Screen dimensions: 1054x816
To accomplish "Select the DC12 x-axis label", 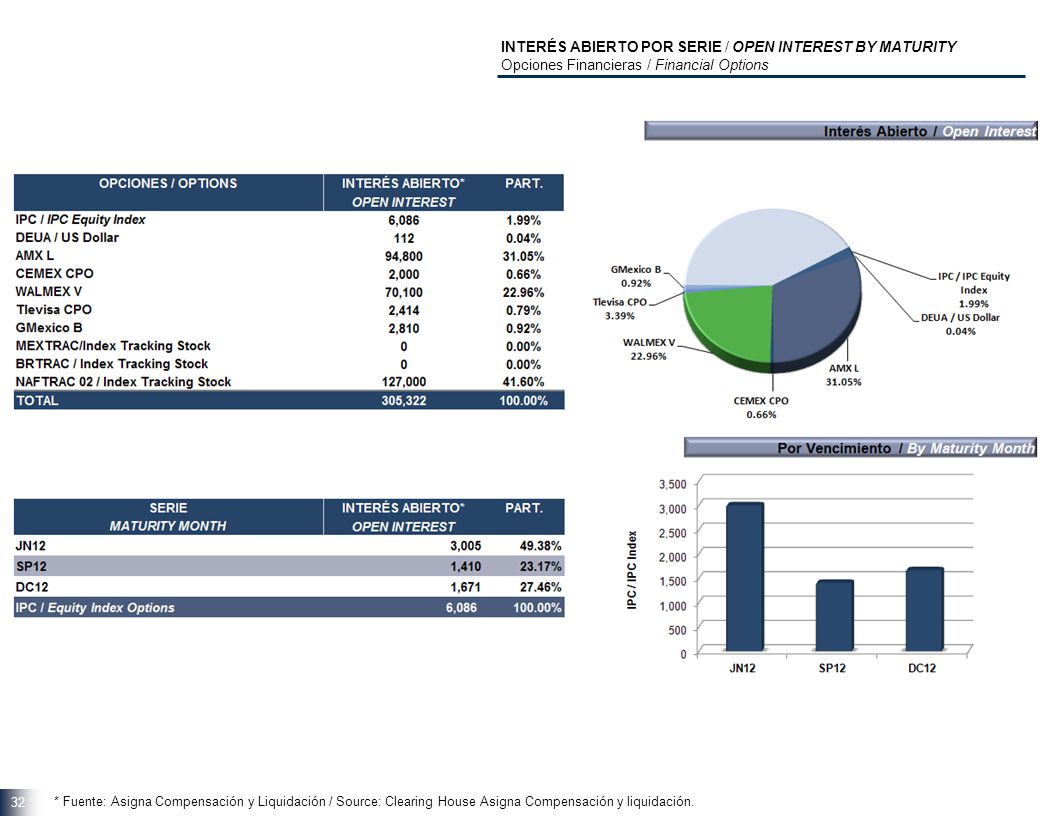I will [922, 668].
